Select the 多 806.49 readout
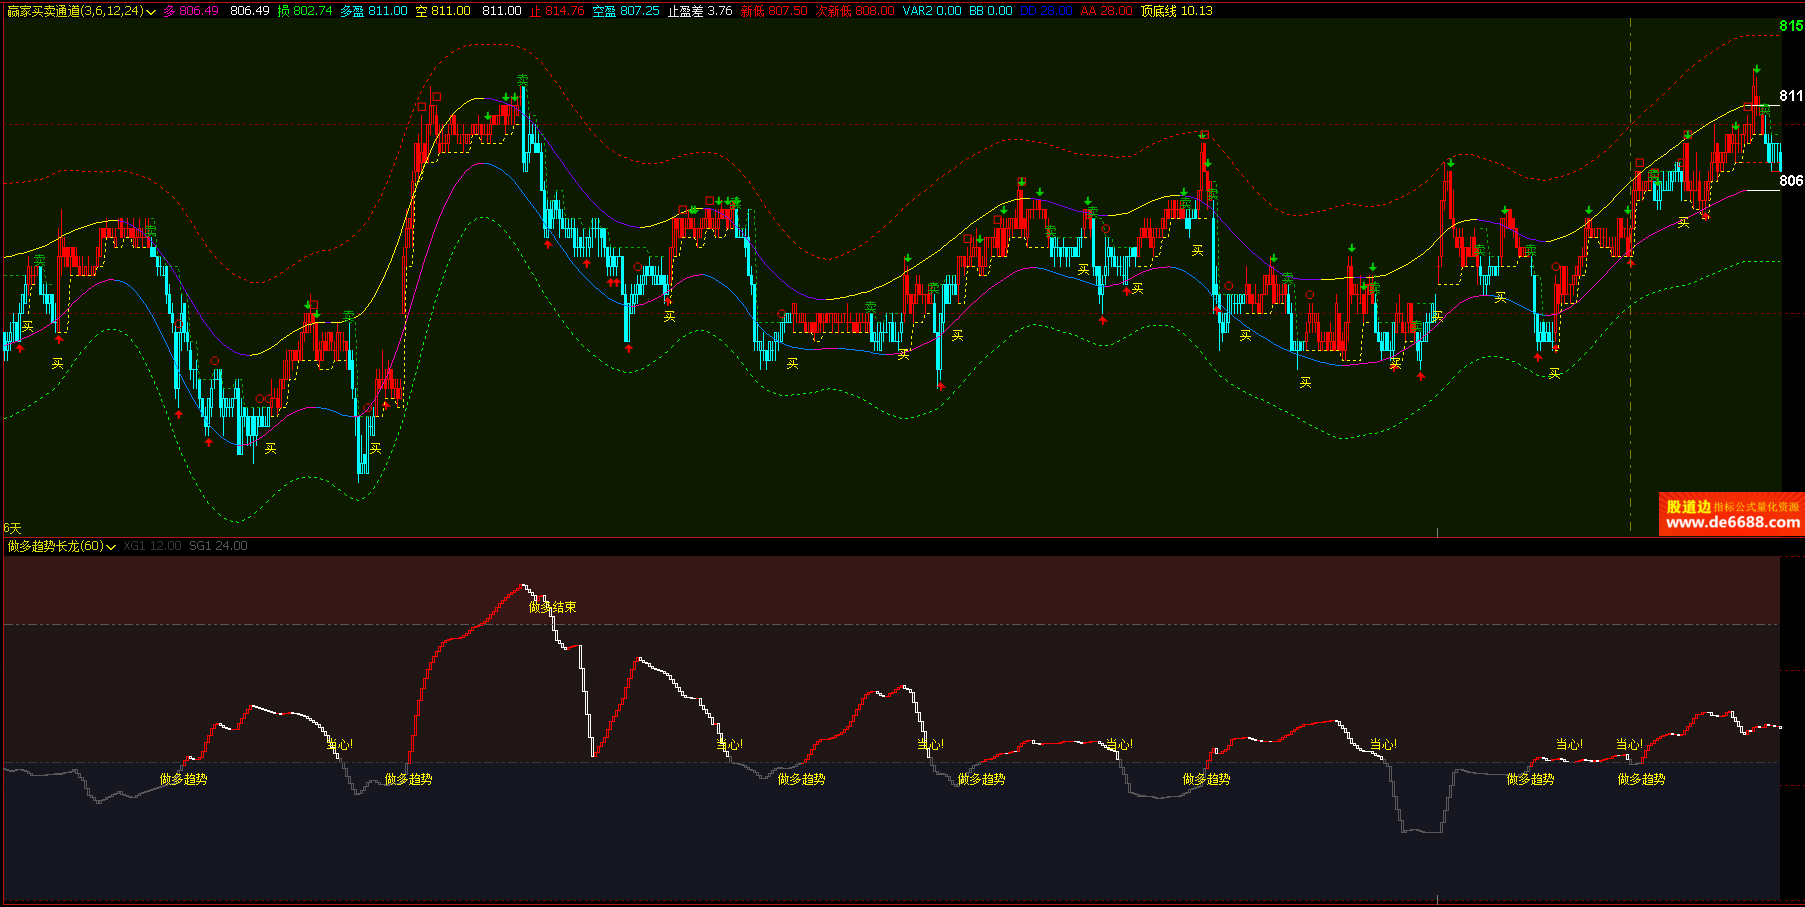1805x907 pixels. 191,11
